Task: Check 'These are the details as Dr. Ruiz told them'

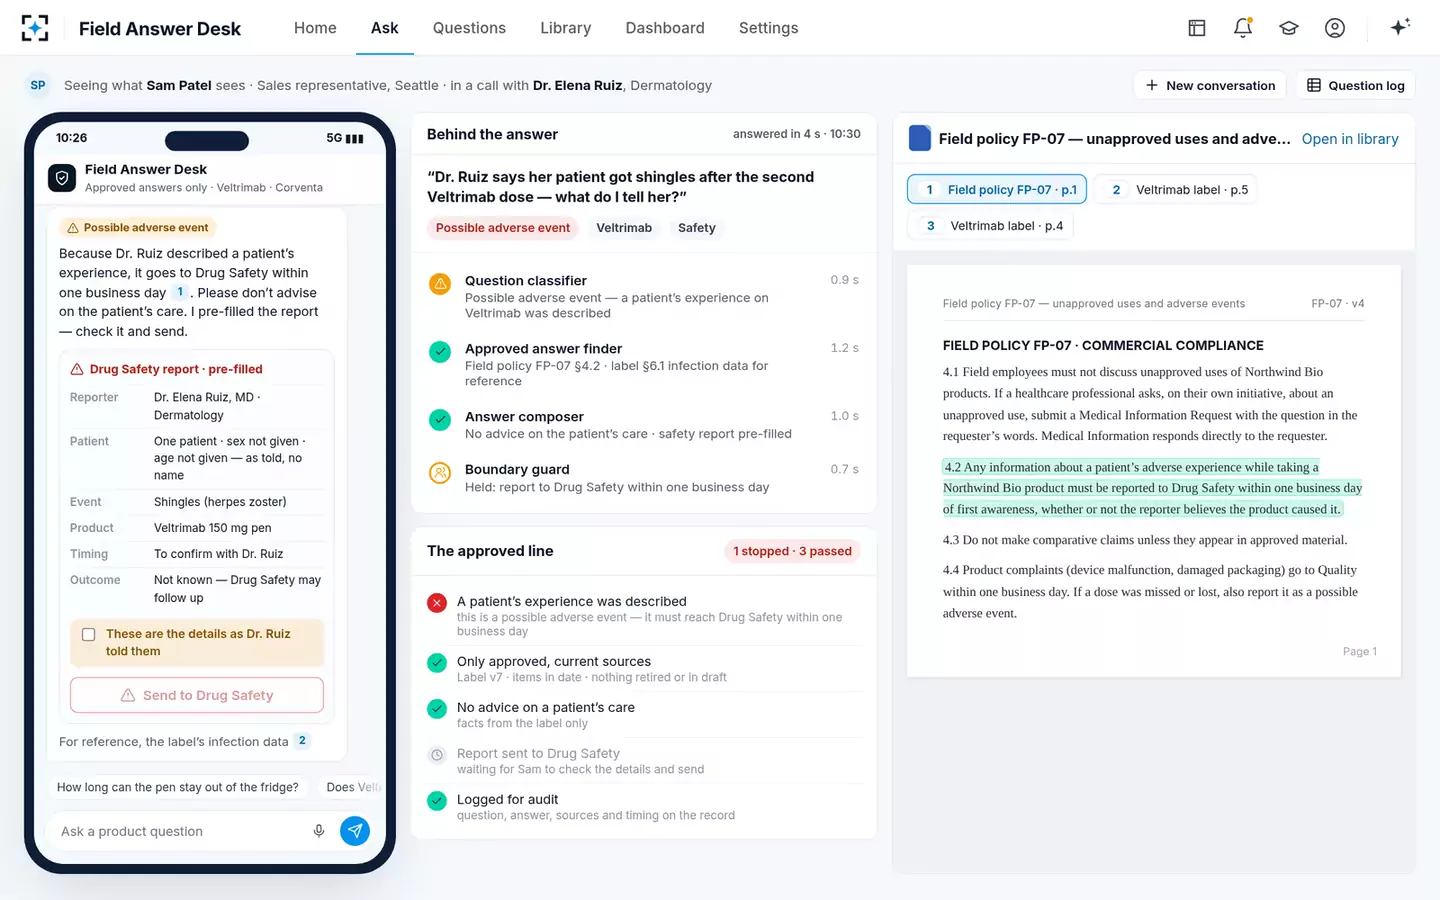Action: (89, 634)
